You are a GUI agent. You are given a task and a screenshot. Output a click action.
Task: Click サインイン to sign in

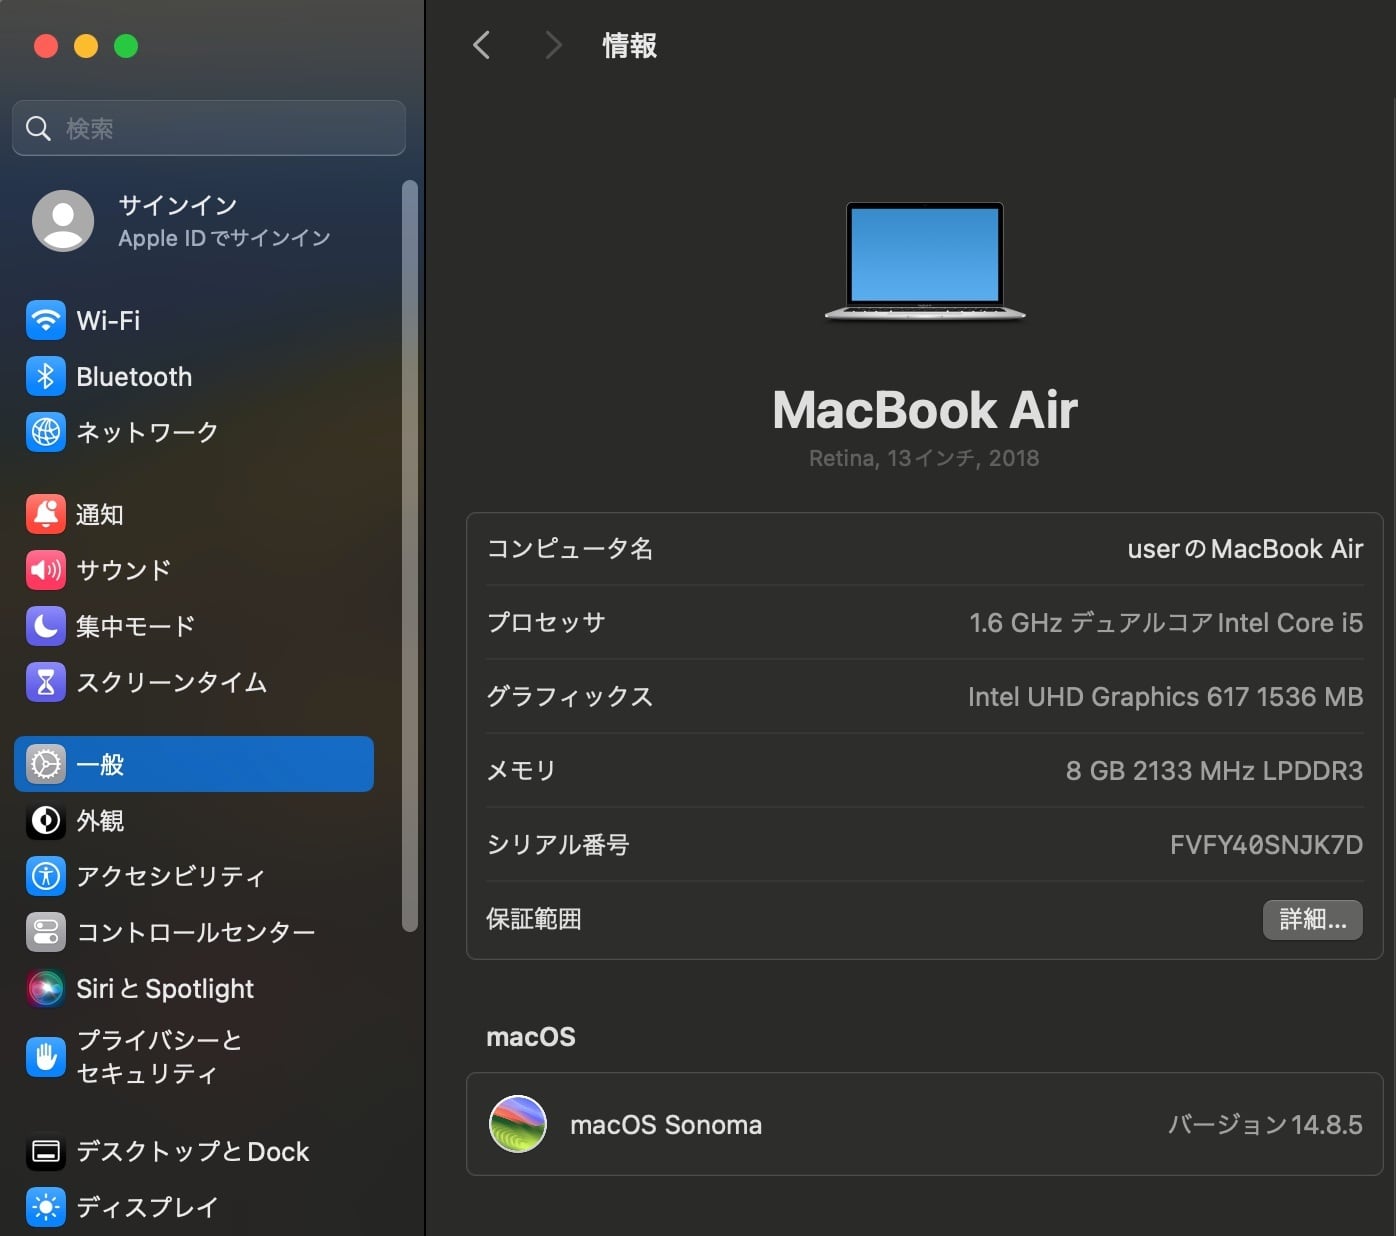(178, 205)
